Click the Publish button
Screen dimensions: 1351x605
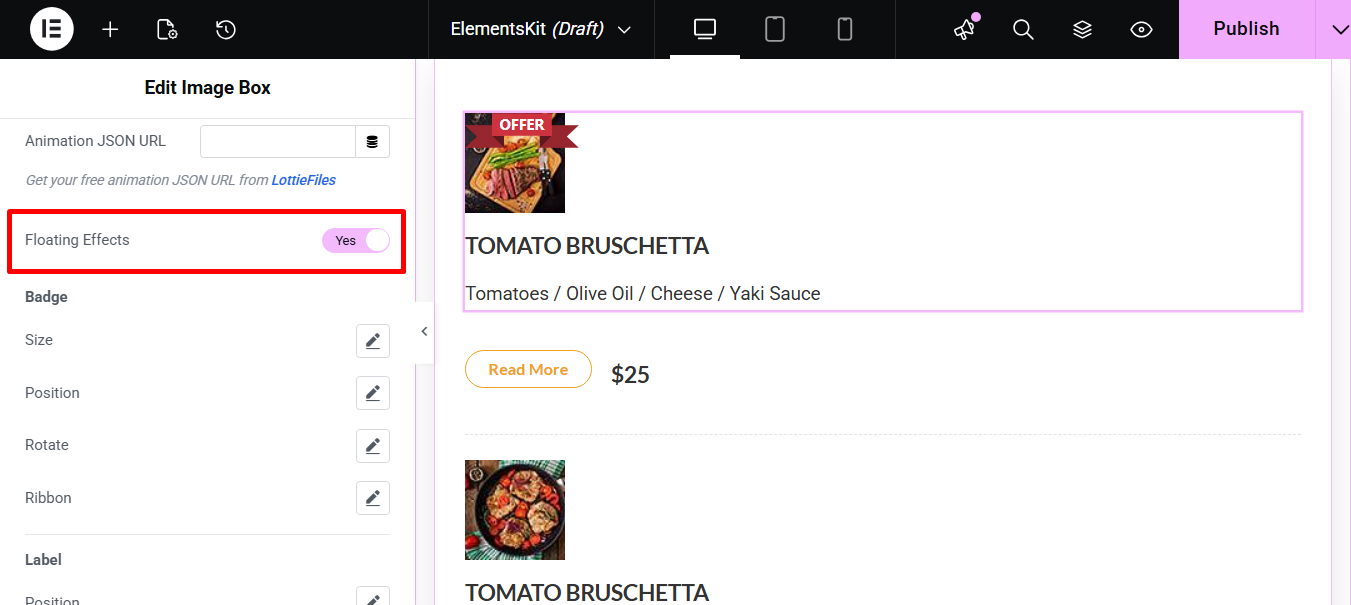click(1246, 29)
